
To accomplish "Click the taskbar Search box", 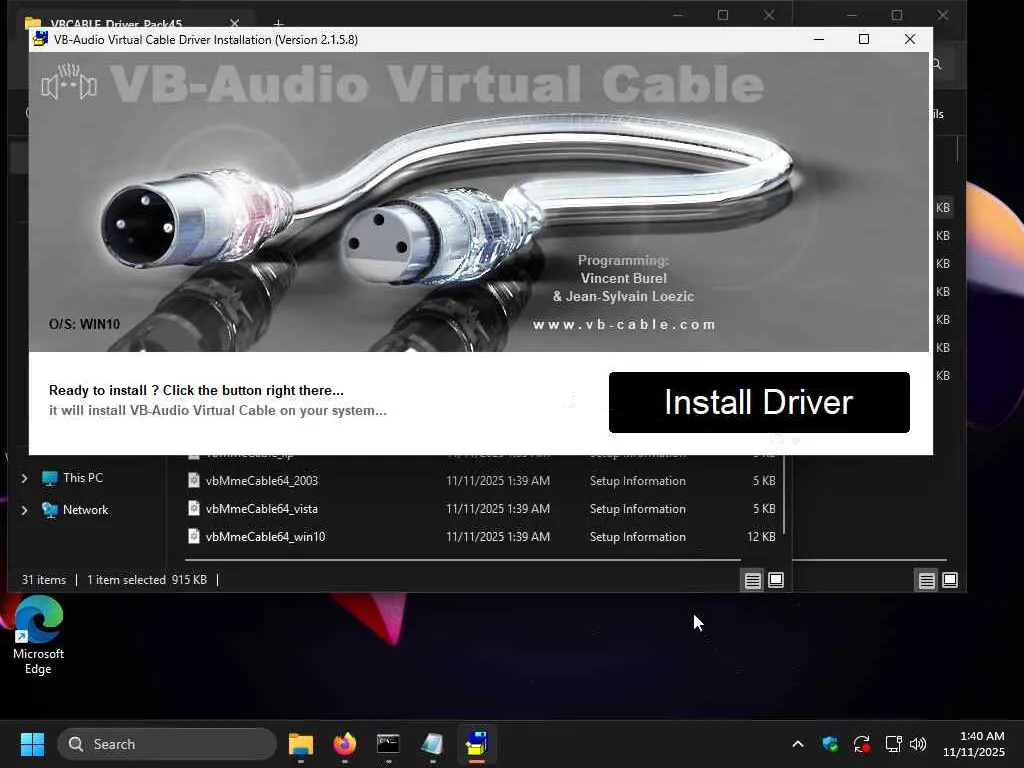I will coord(167,744).
